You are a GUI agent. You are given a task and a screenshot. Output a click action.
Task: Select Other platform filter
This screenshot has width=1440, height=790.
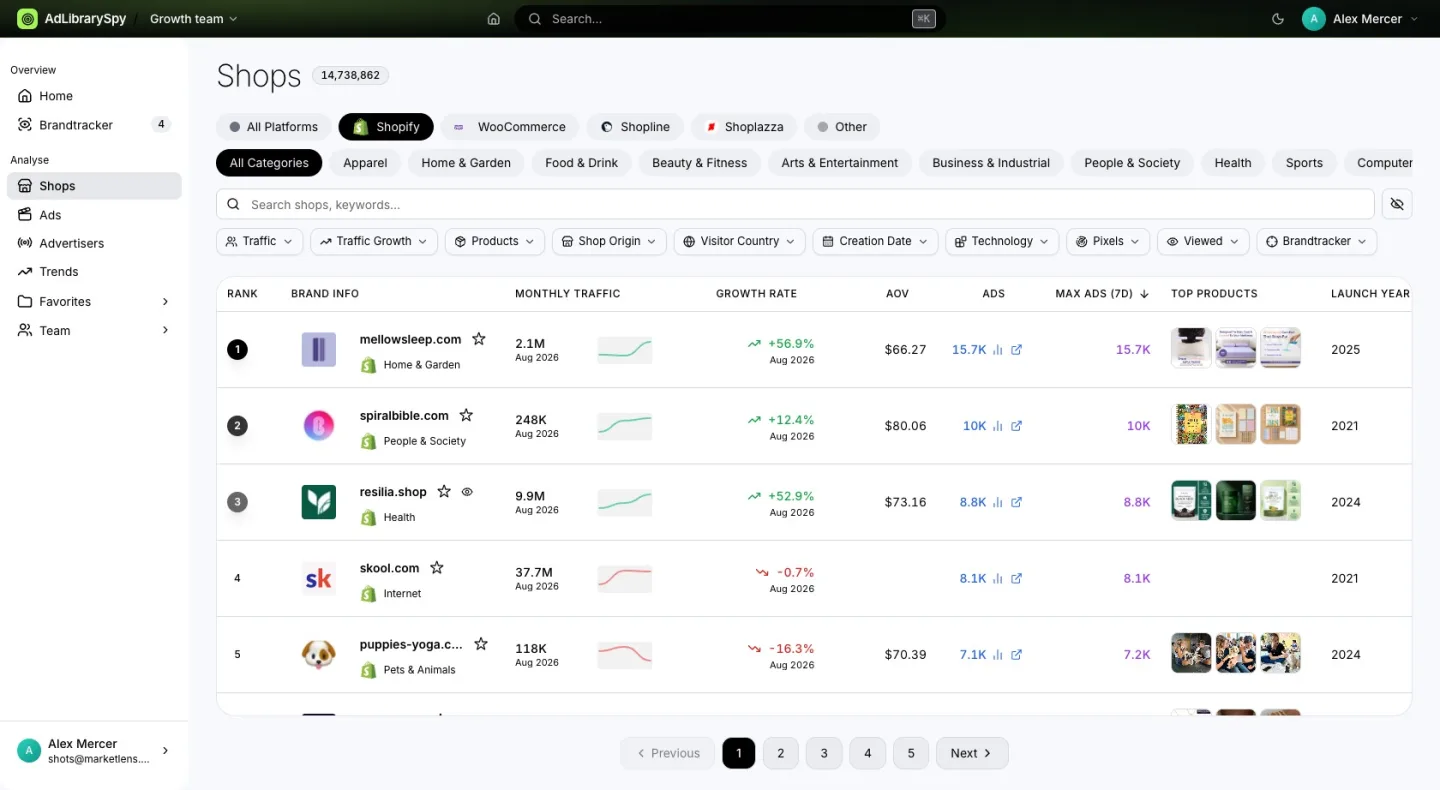point(842,127)
